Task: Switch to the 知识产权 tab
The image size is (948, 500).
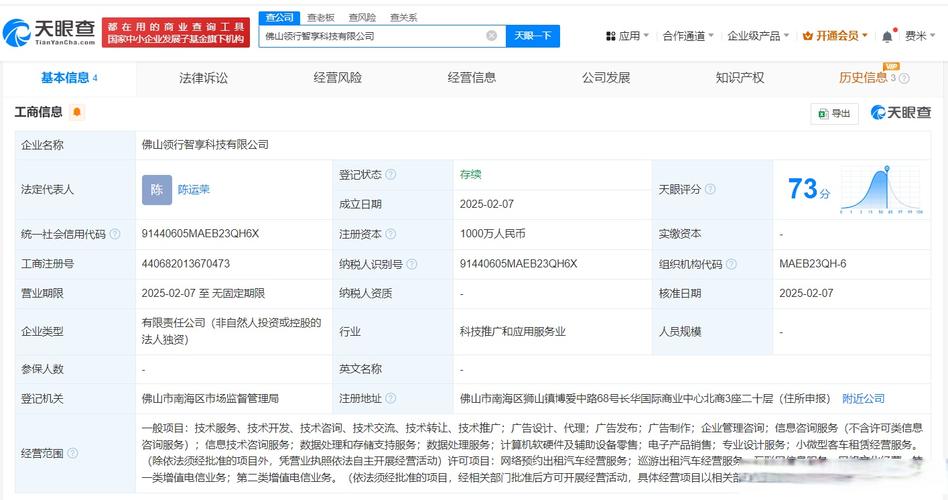Action: (739, 78)
